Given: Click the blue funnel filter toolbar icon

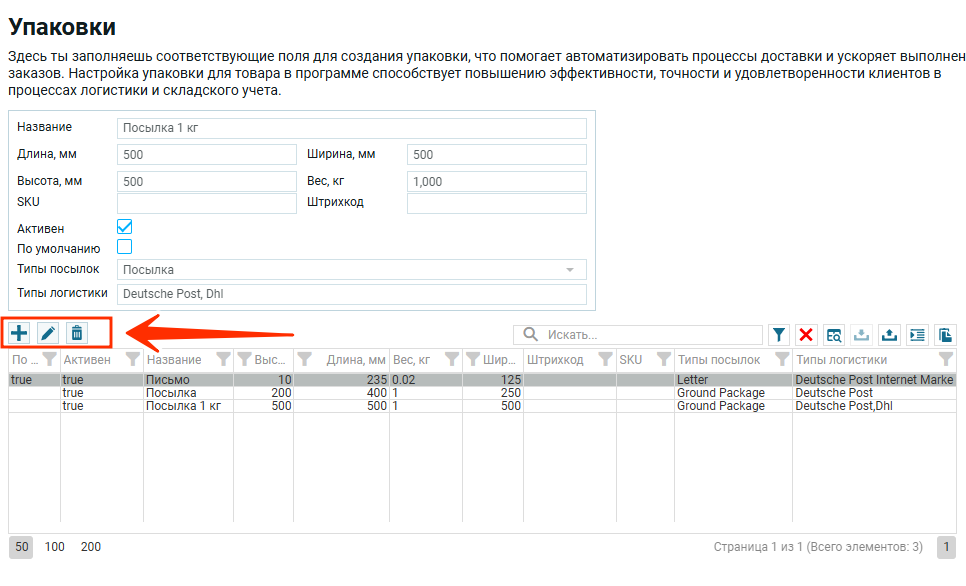Looking at the screenshot, I should [779, 335].
